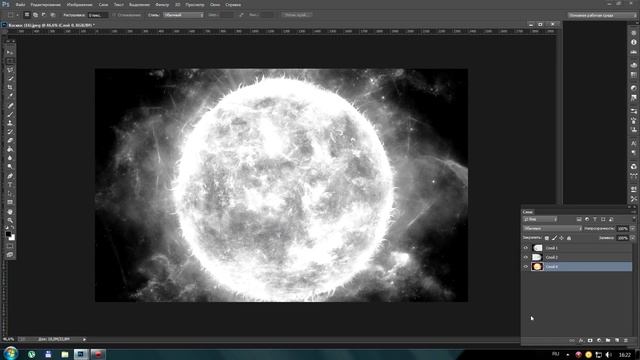This screenshot has height=360, width=640.
Task: Select the Path Selection tool
Action: click(10, 193)
